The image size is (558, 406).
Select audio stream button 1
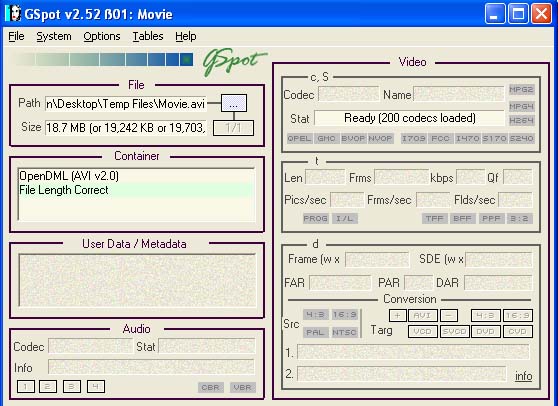click(26, 386)
